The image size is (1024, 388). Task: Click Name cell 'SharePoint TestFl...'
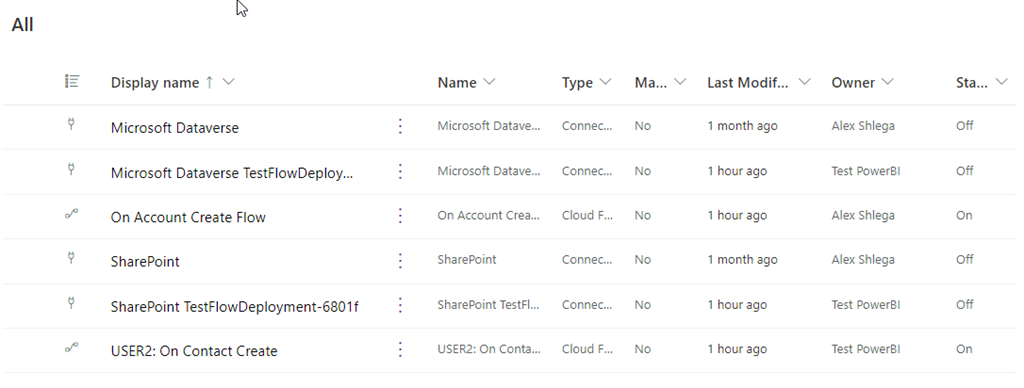488,304
